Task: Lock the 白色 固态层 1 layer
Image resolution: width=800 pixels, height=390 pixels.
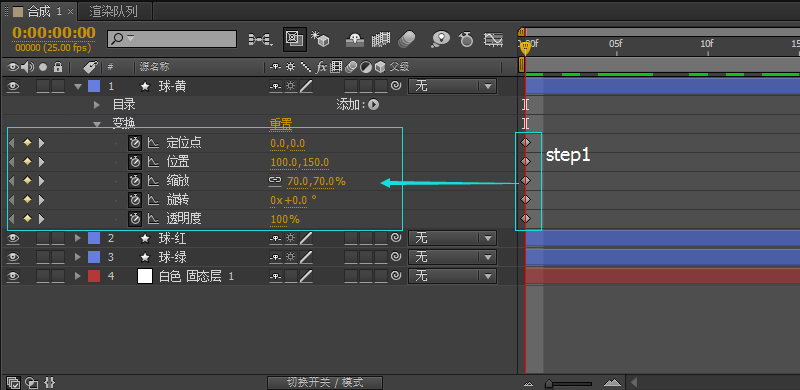Action: click(58, 276)
